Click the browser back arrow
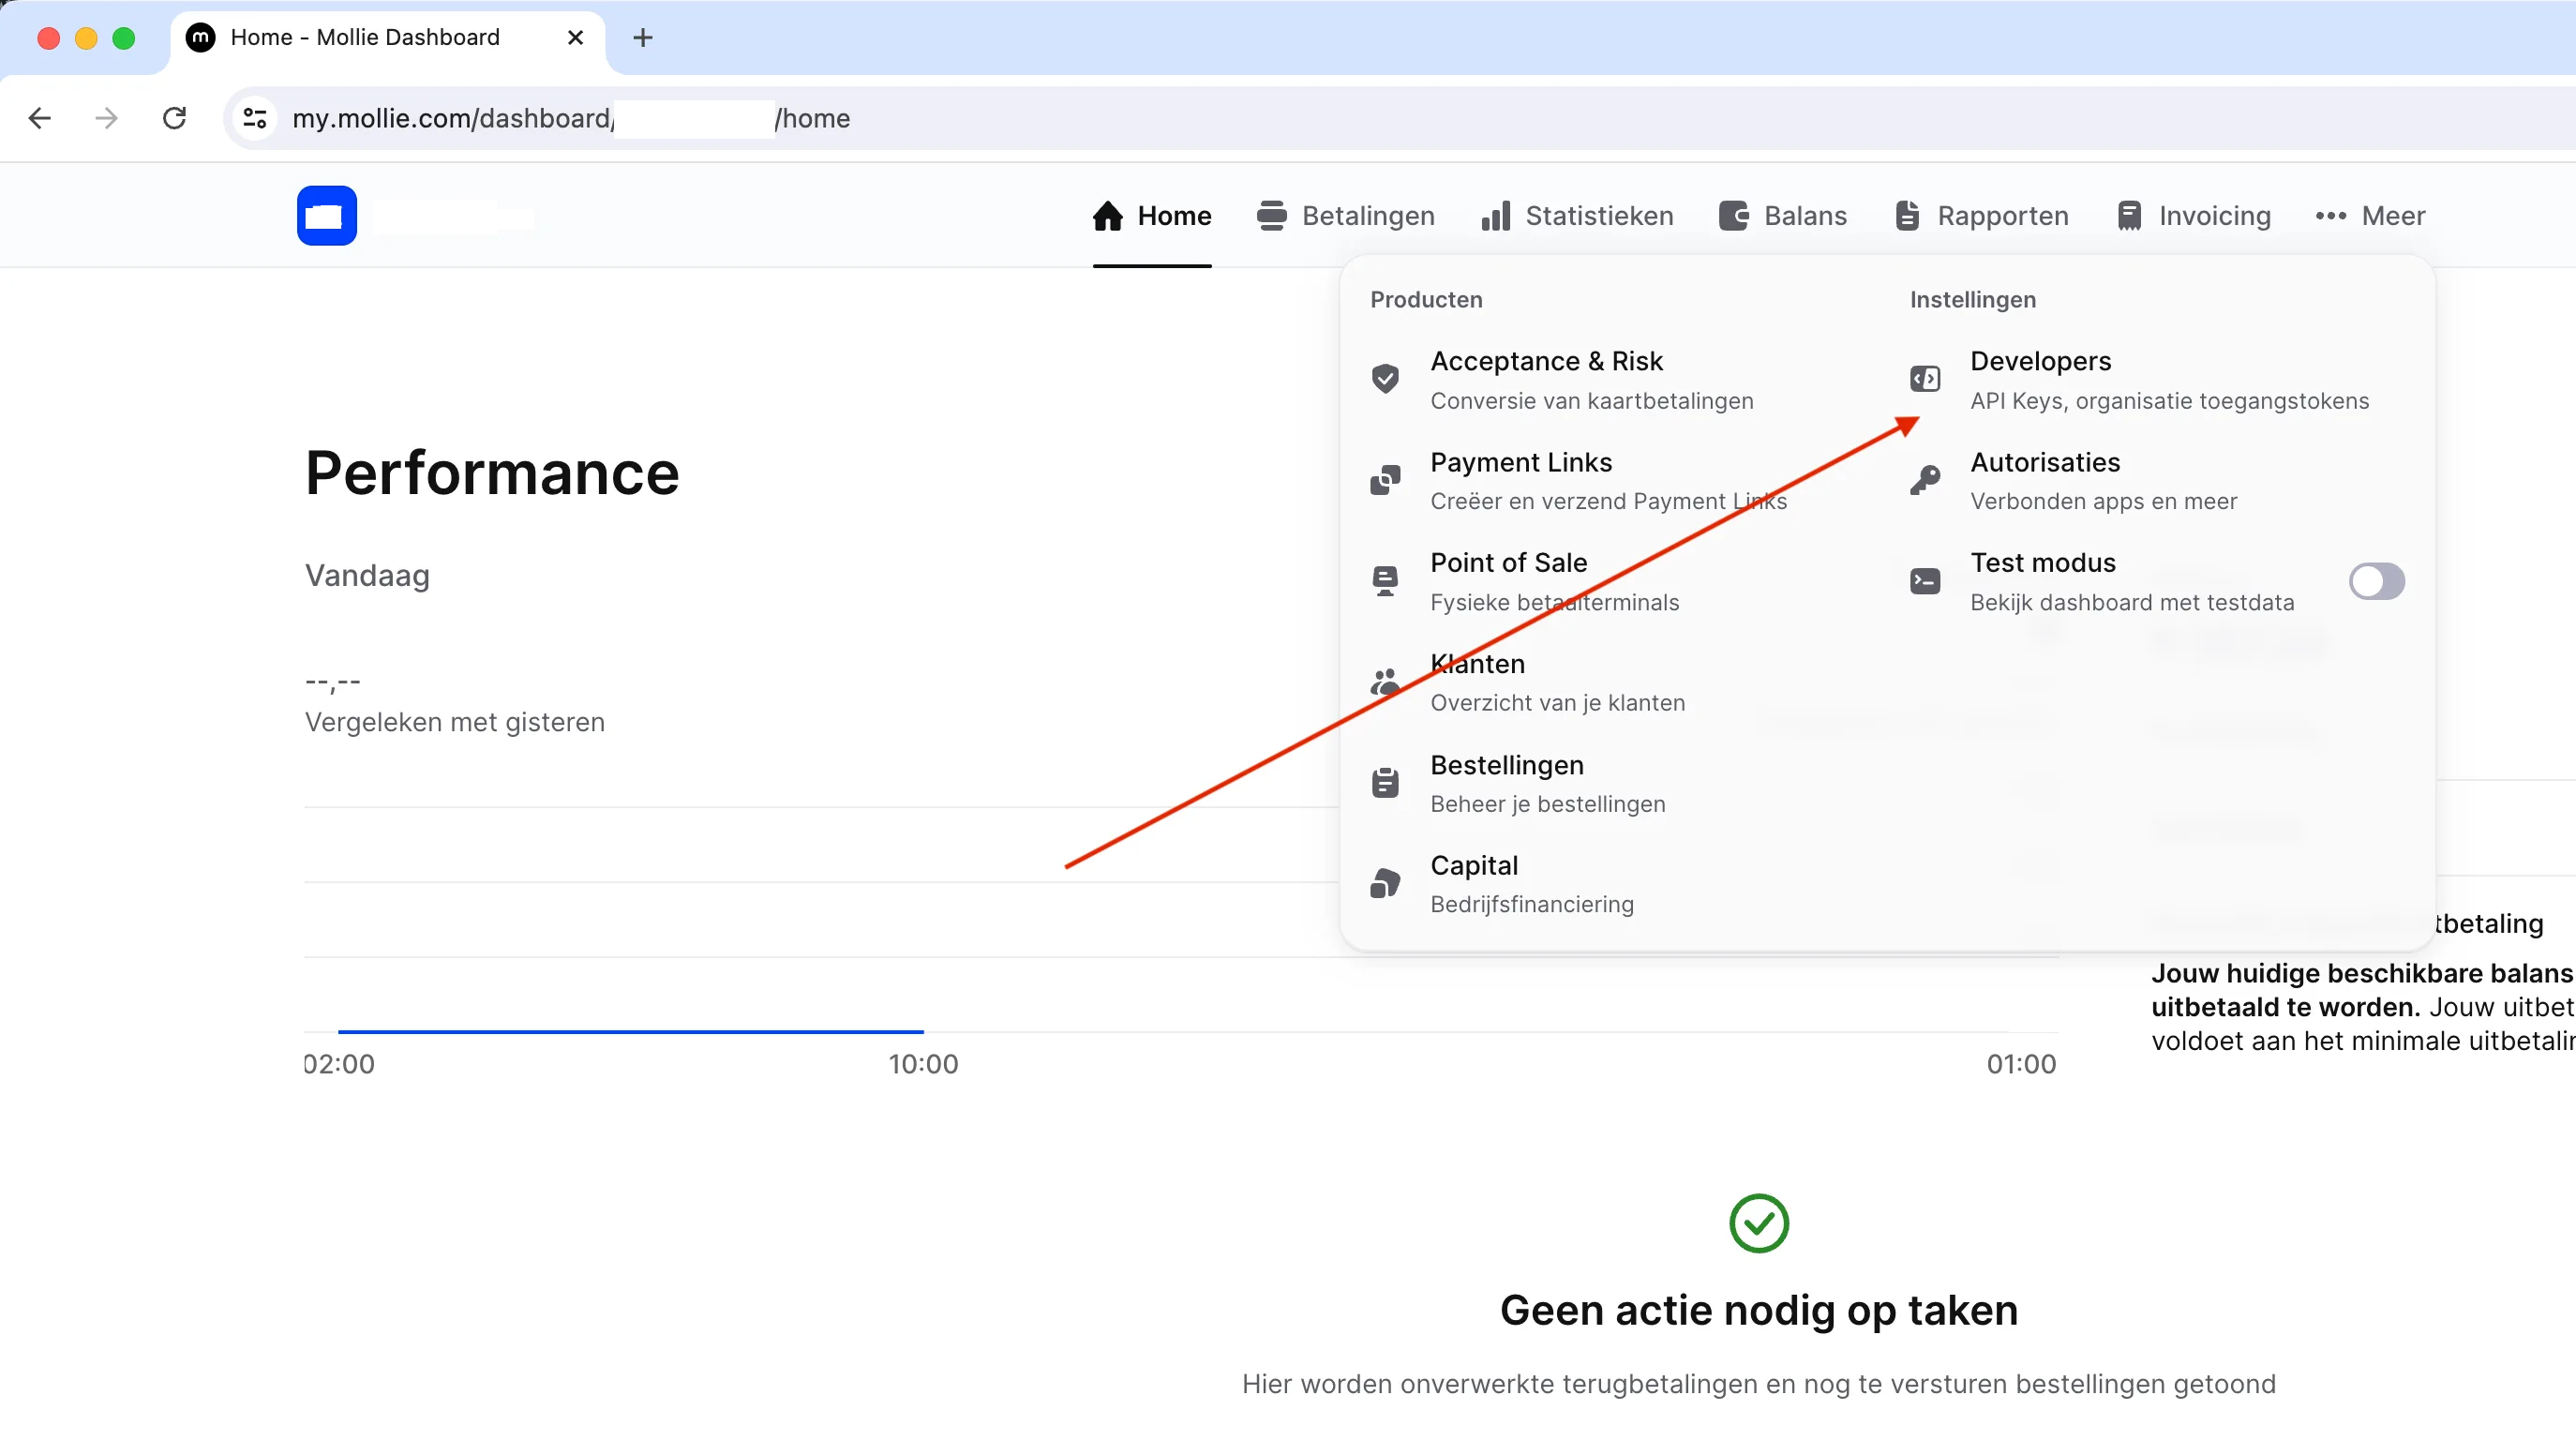The width and height of the screenshot is (2576, 1455). click(x=40, y=118)
